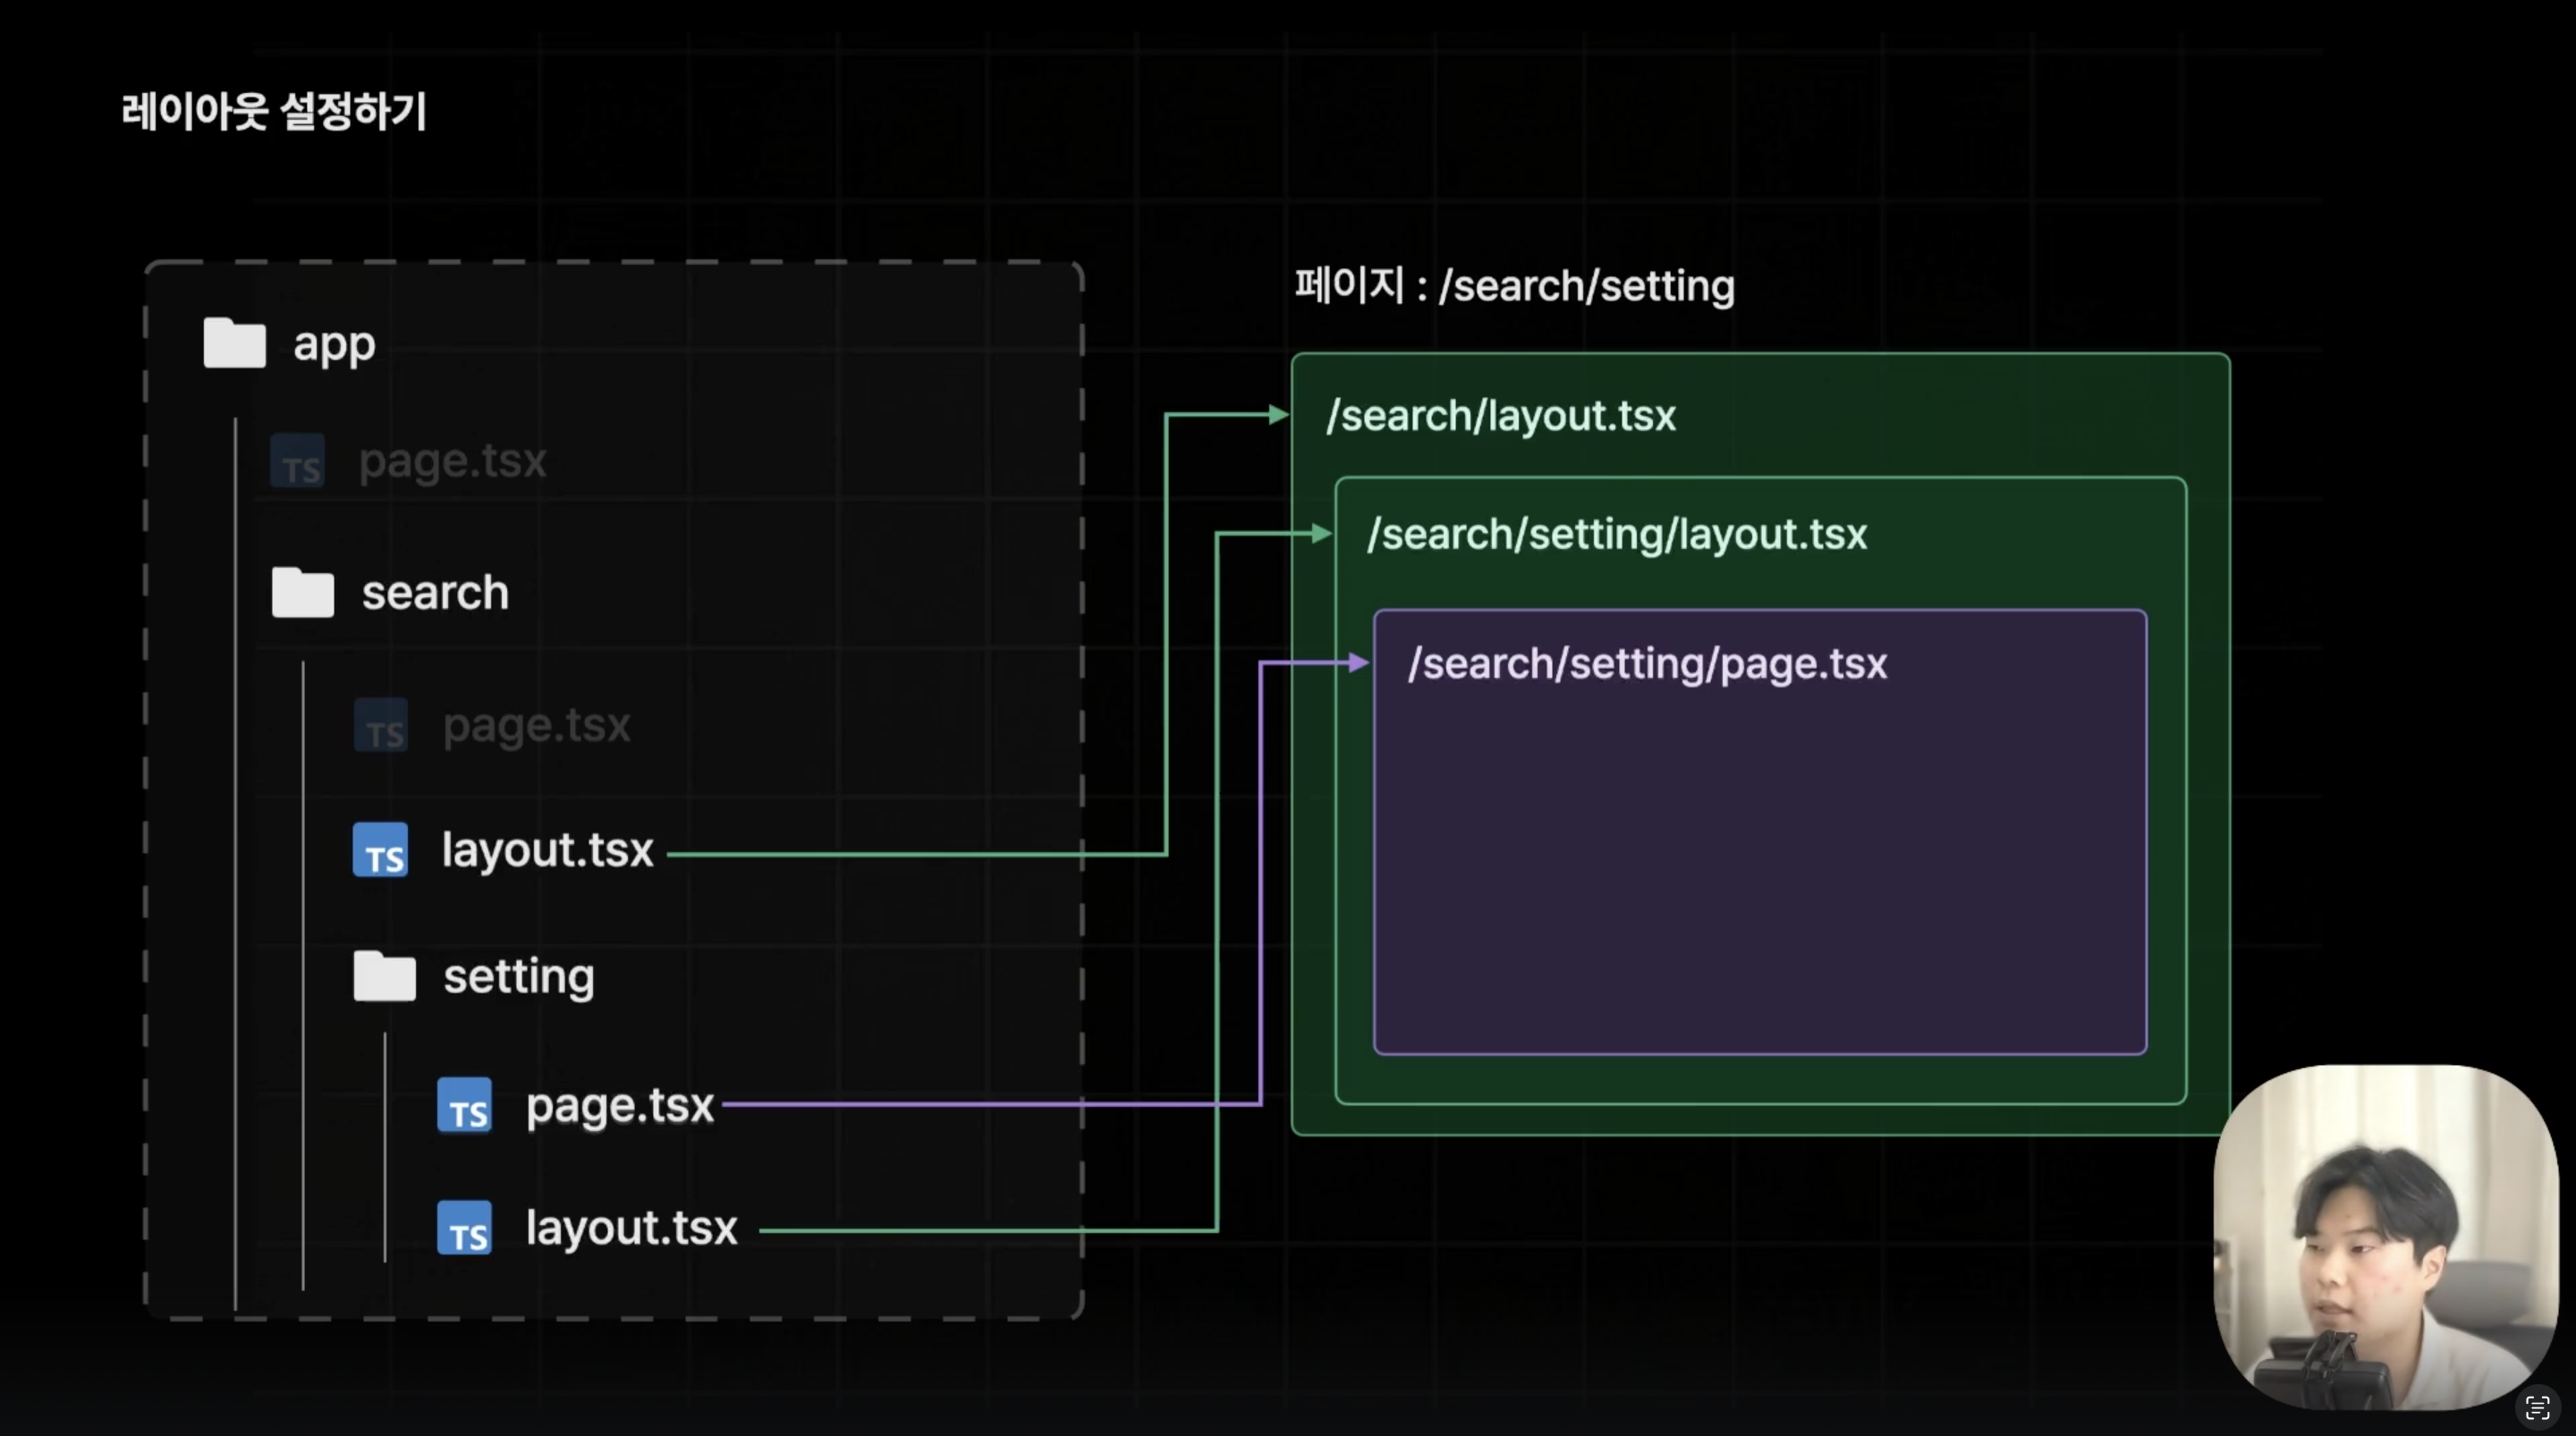Click the TS icon beside setting page.tsx

point(465,1105)
